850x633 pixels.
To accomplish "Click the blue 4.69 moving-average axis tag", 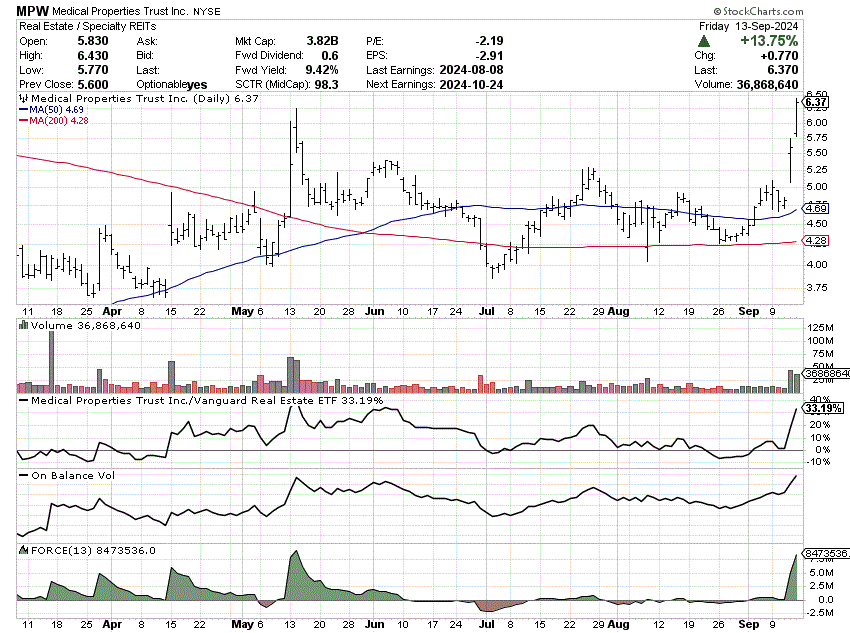I will 816,208.
